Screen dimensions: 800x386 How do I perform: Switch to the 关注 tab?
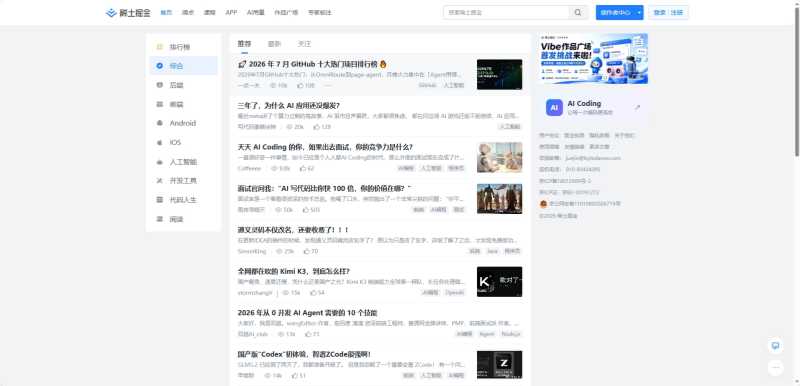point(304,44)
